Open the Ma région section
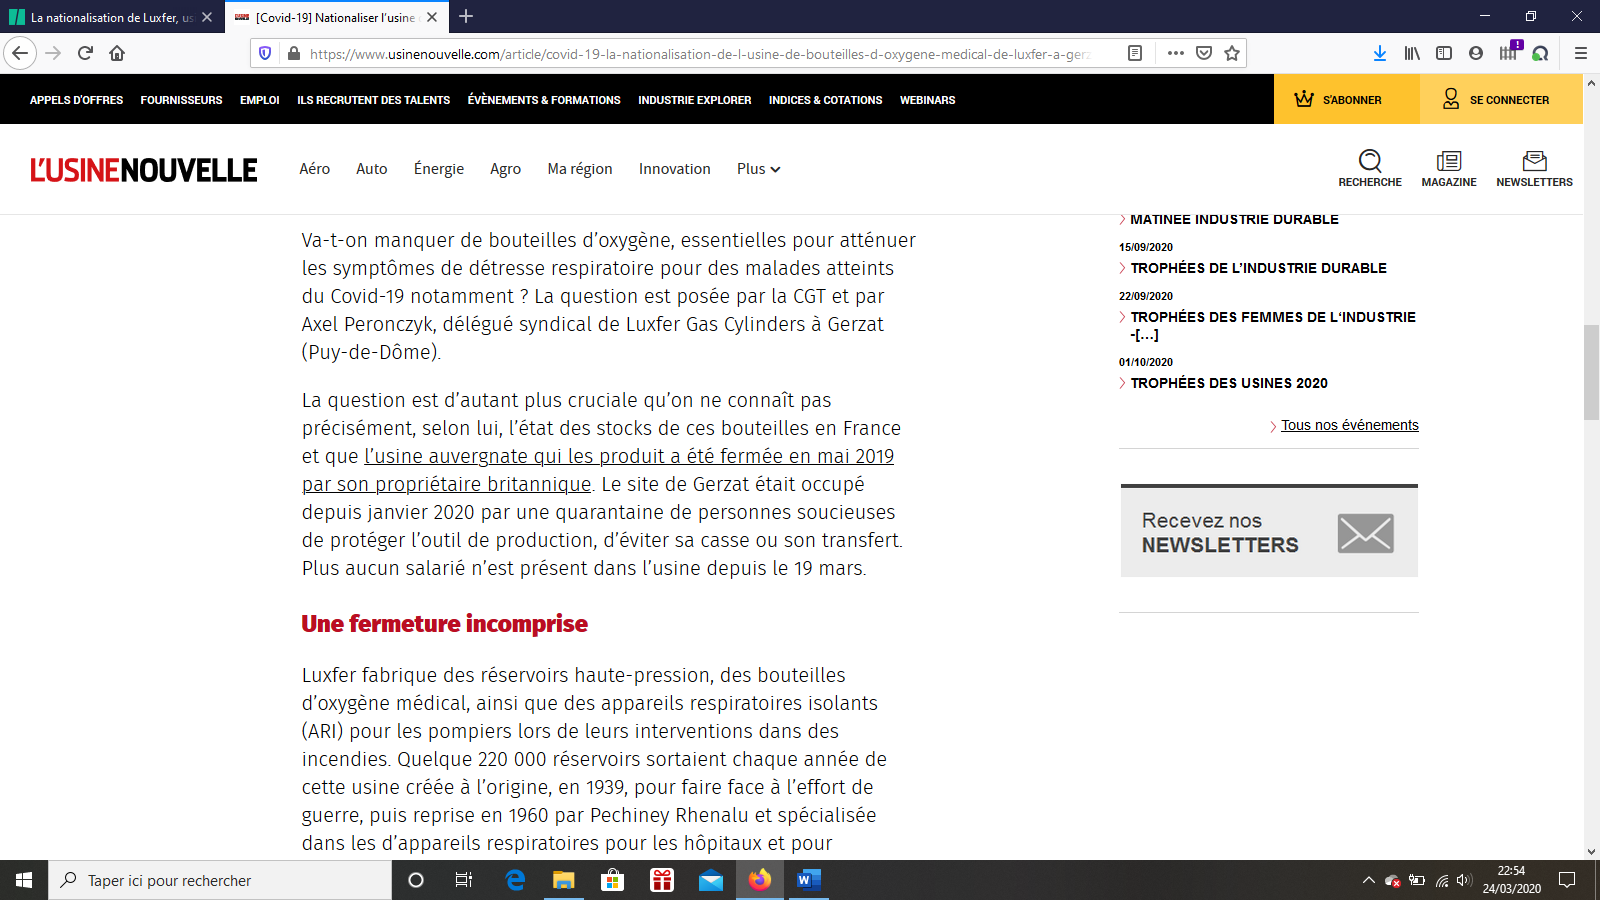The image size is (1600, 900). (580, 169)
